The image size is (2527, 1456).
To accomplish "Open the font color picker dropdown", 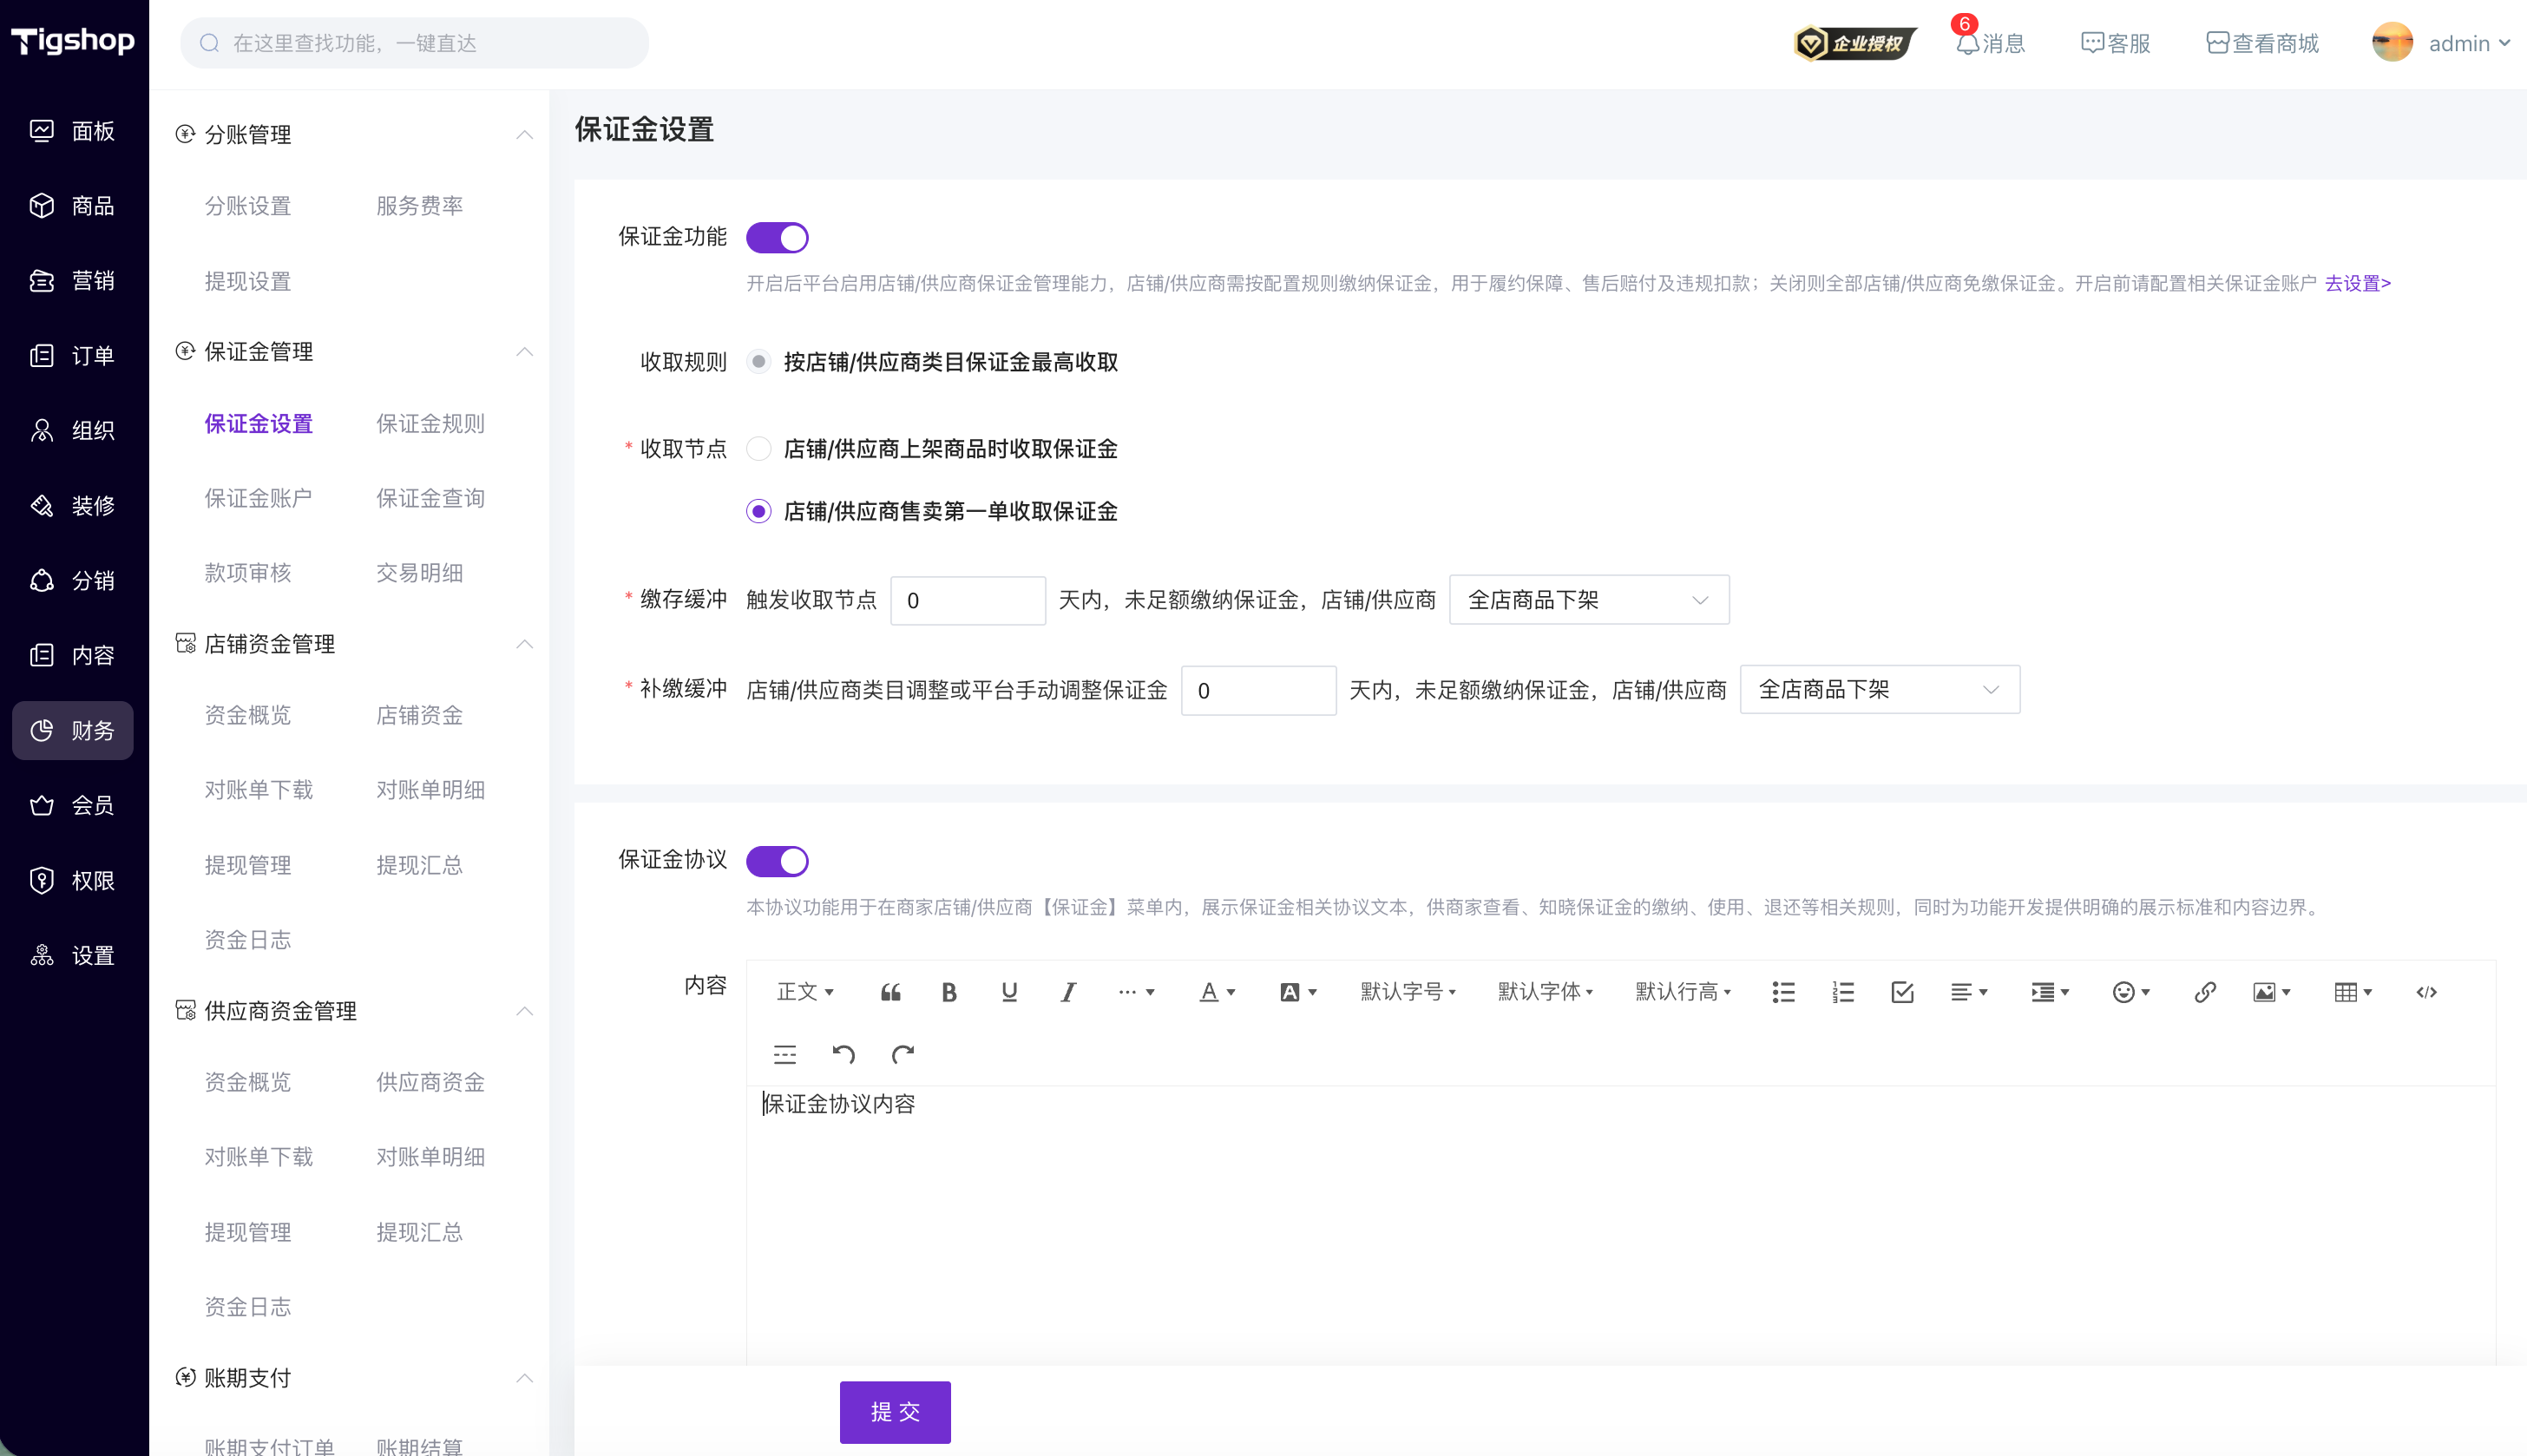I will [1217, 992].
